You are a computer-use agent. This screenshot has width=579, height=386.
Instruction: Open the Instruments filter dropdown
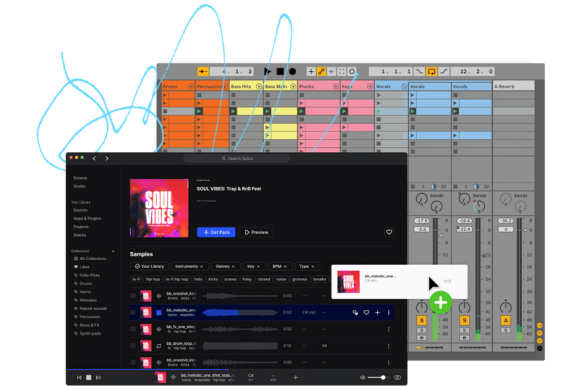[189, 266]
